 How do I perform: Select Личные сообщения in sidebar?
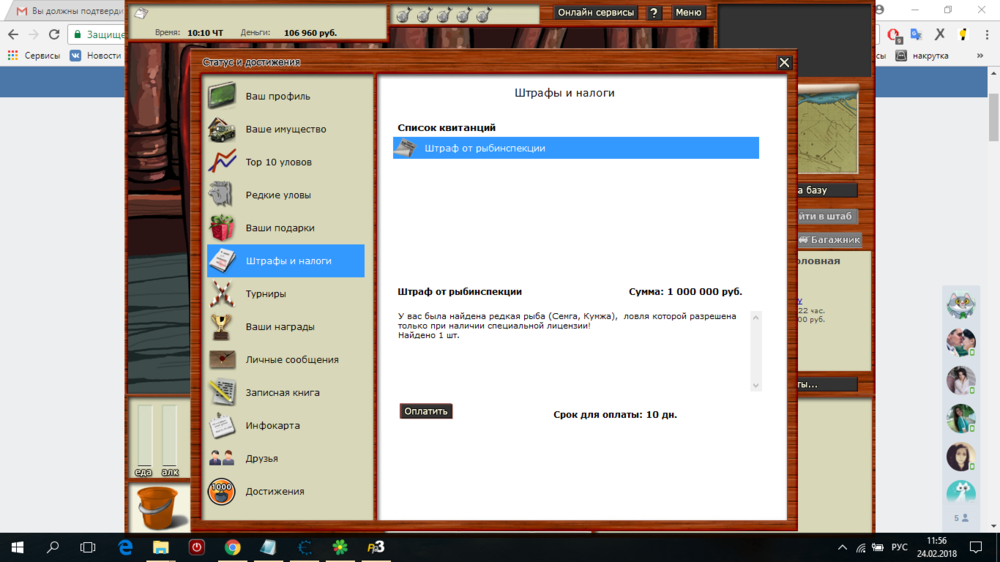(x=291, y=360)
